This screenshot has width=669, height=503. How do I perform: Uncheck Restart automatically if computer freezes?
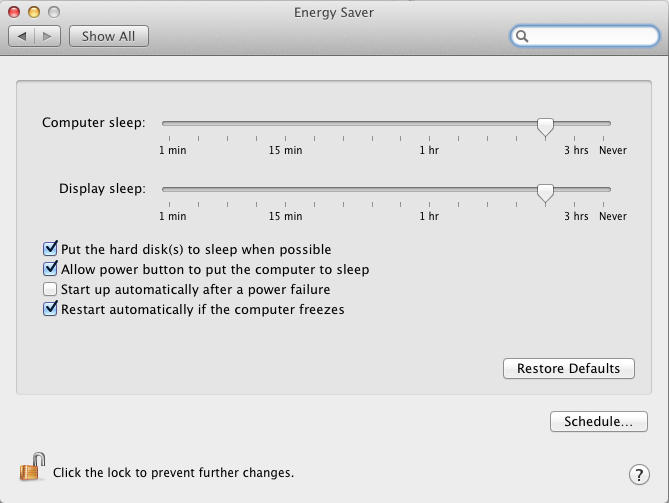click(x=50, y=308)
